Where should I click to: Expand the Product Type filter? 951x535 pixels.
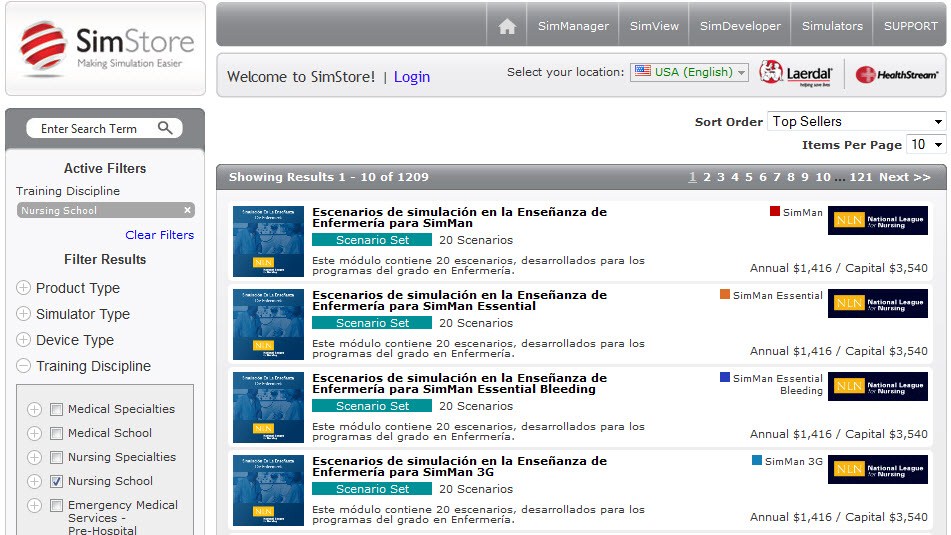pyautogui.click(x=23, y=288)
